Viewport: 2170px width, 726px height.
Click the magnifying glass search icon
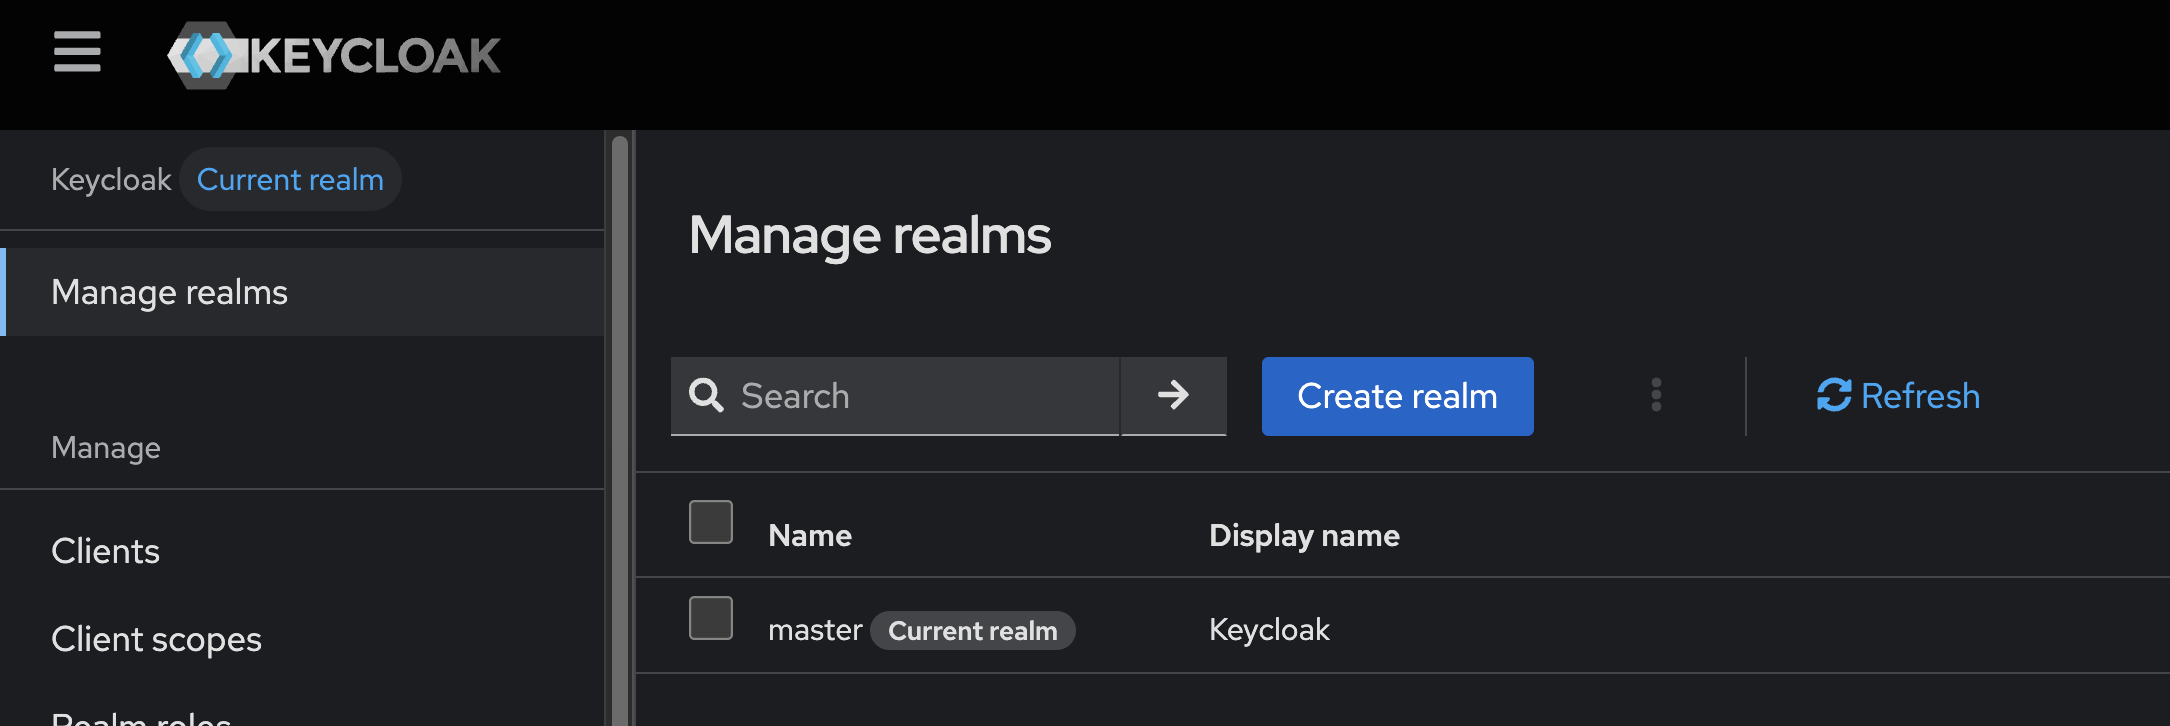tap(706, 396)
